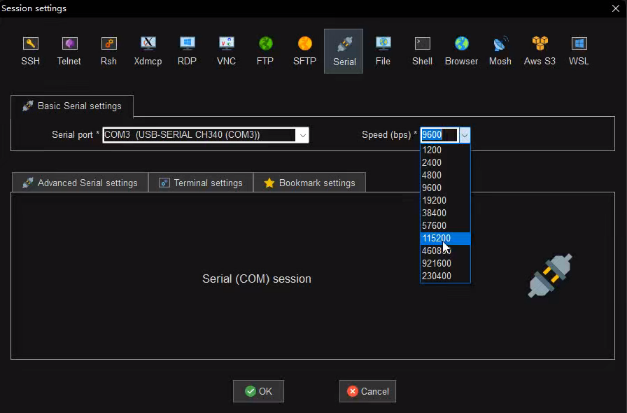Open the RDP session type
The height and width of the screenshot is (413, 627).
(x=187, y=51)
